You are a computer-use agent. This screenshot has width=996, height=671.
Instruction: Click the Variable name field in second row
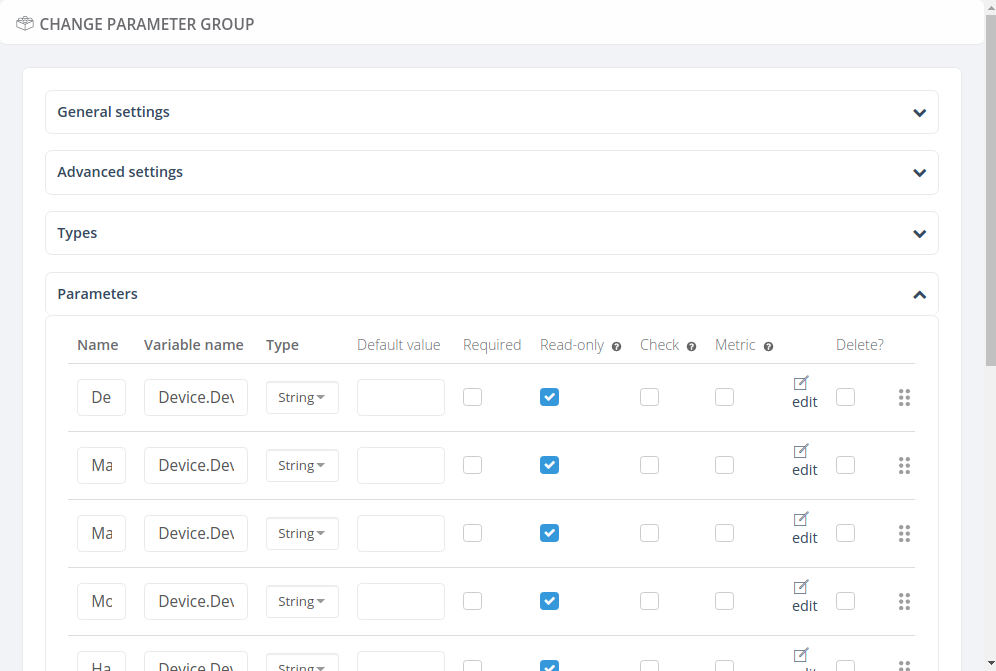(196, 466)
